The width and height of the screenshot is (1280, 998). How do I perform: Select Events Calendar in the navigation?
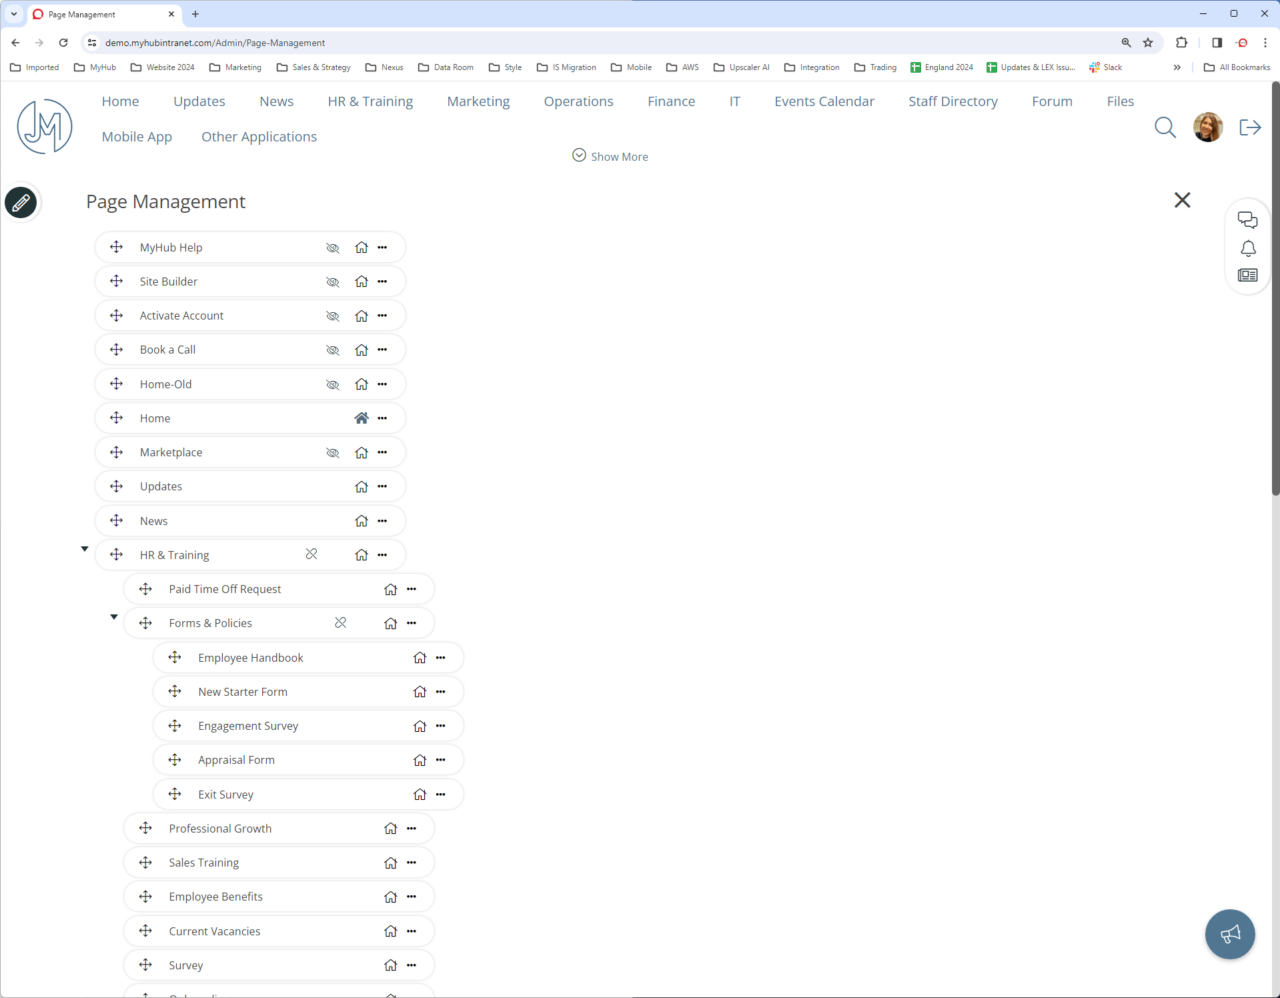click(x=824, y=101)
